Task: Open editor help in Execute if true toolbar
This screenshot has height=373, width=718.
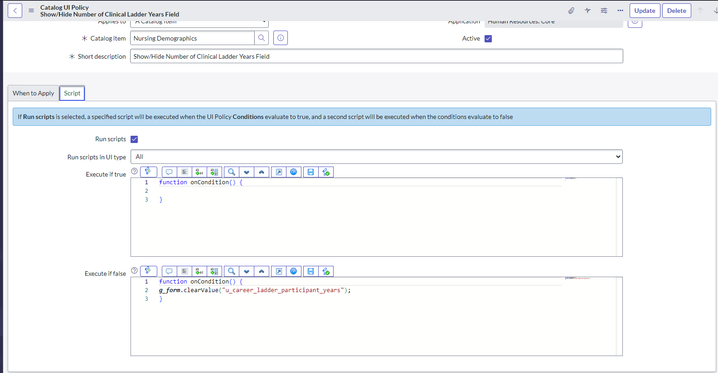Action: pyautogui.click(x=294, y=172)
